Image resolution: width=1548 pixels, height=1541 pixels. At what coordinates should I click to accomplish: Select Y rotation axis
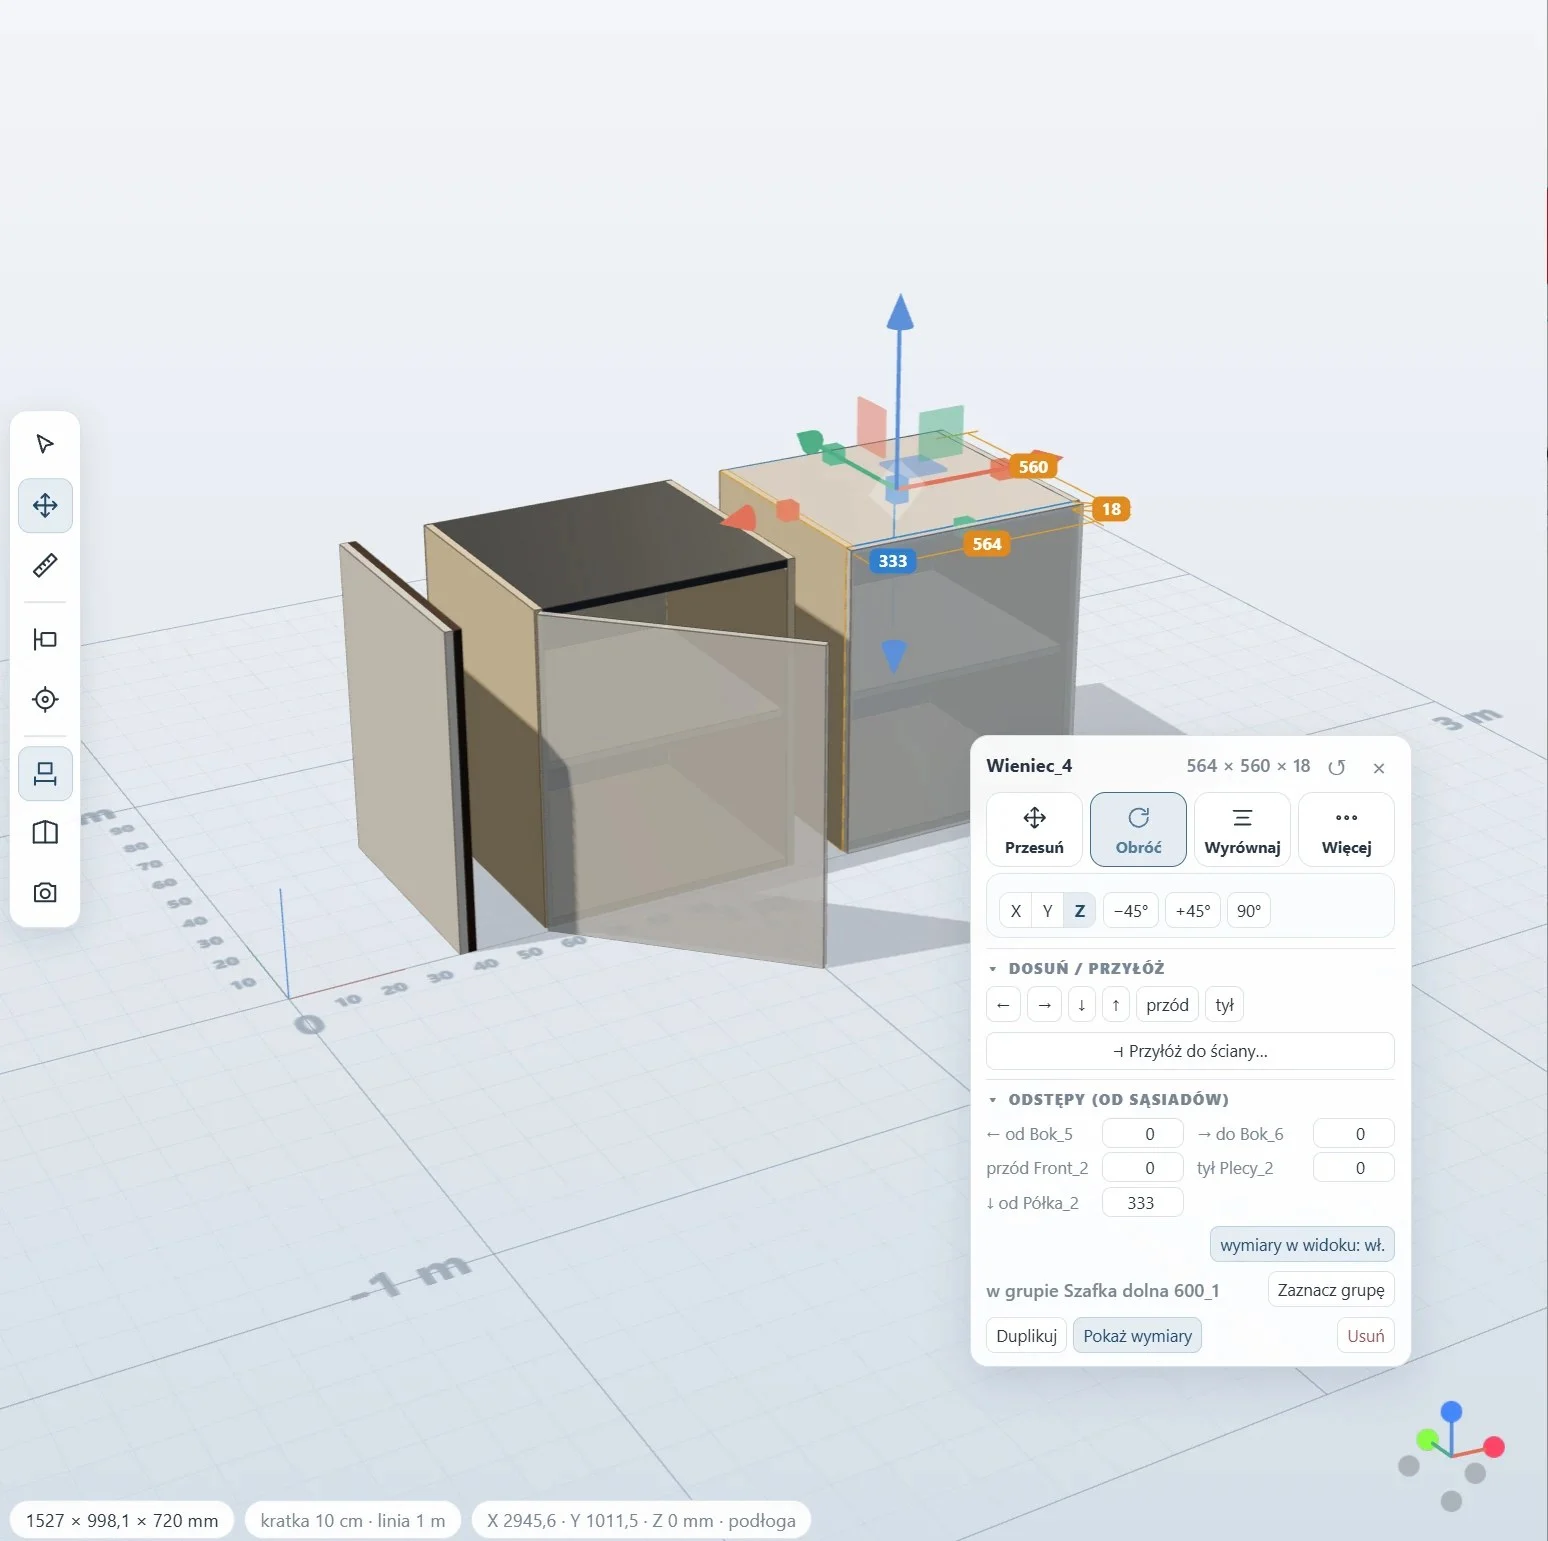point(1047,911)
